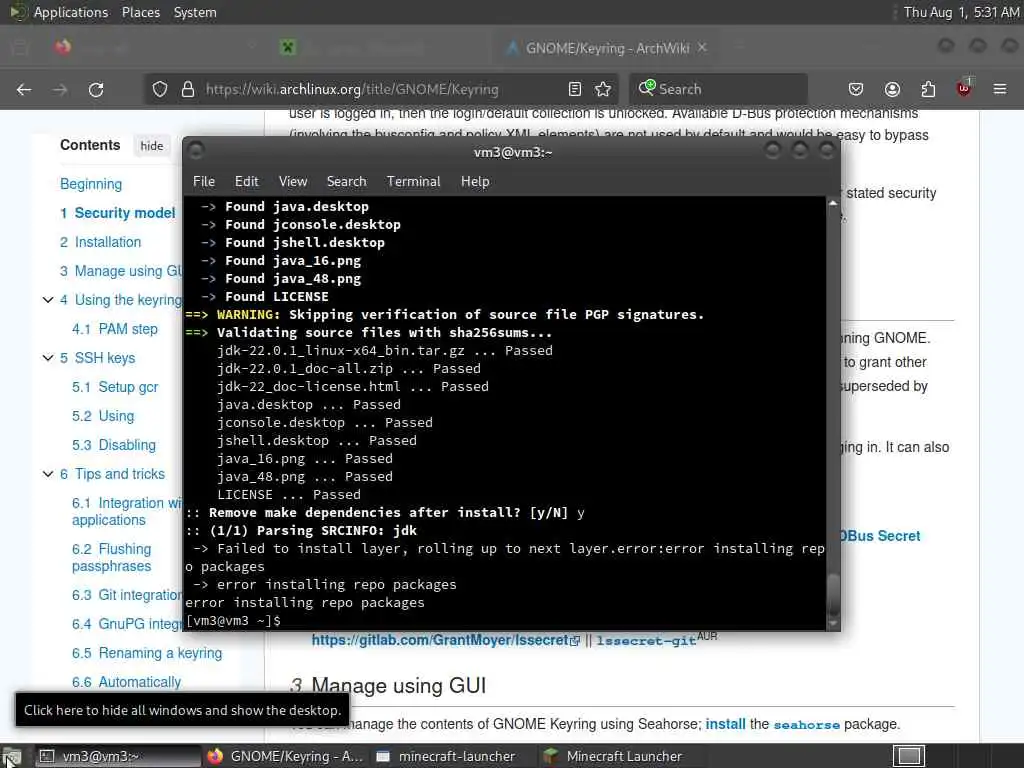Open the terminal Edit menu

[x=246, y=182]
